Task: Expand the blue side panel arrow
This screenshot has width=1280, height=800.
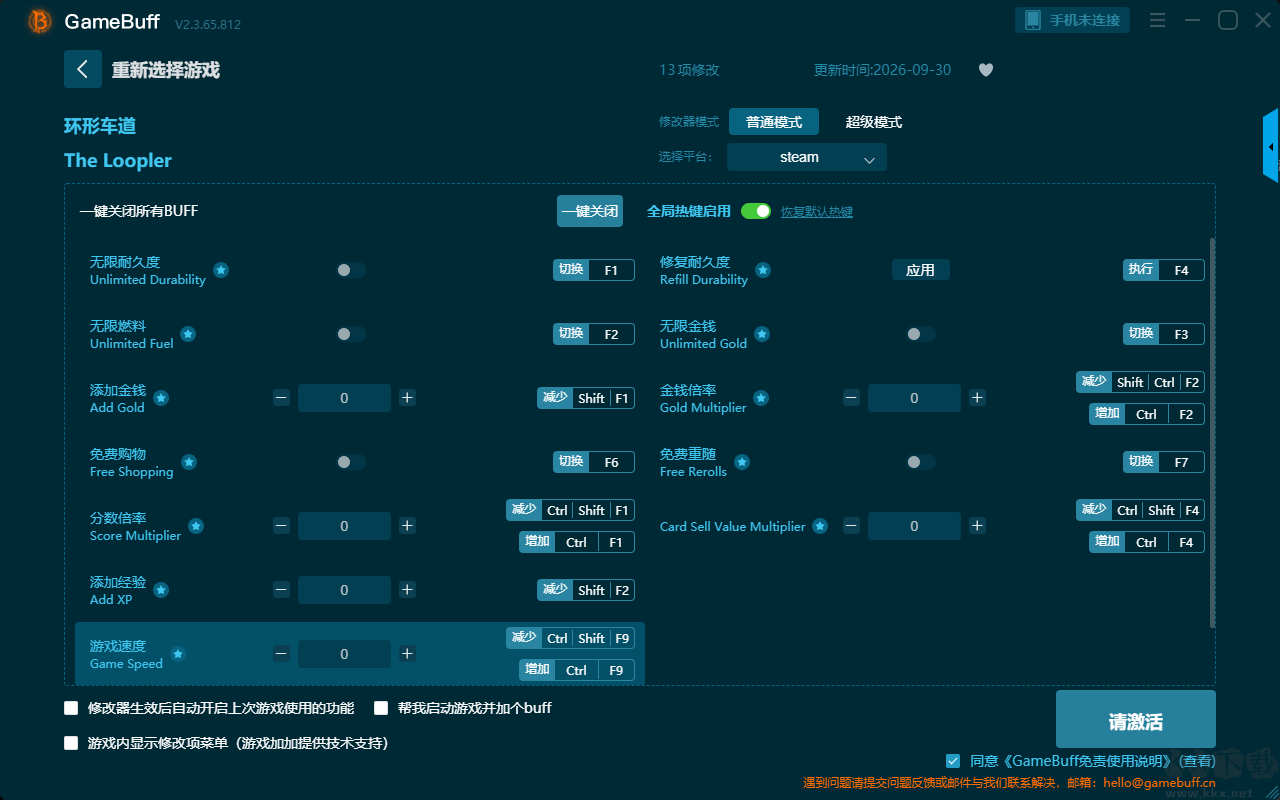Action: tap(1271, 146)
